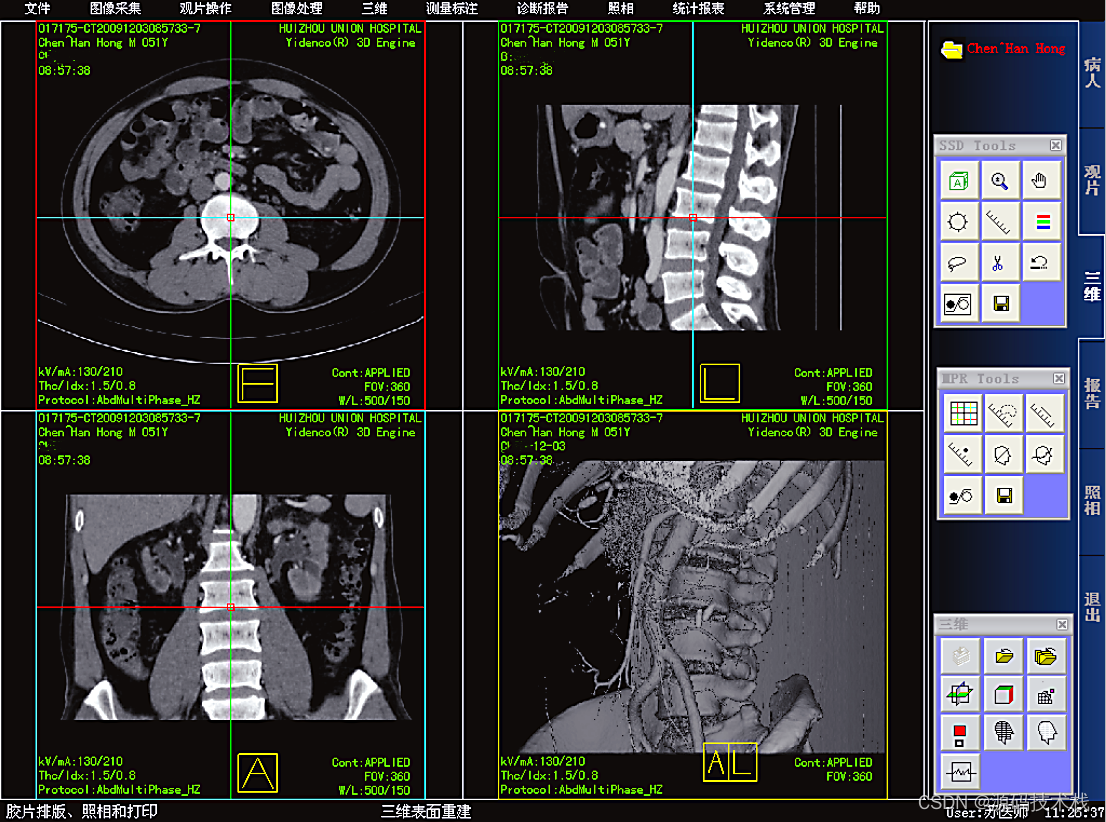Select the ruler with line tool in MPR Tools
This screenshot has height=822, width=1106.
click(x=1043, y=414)
